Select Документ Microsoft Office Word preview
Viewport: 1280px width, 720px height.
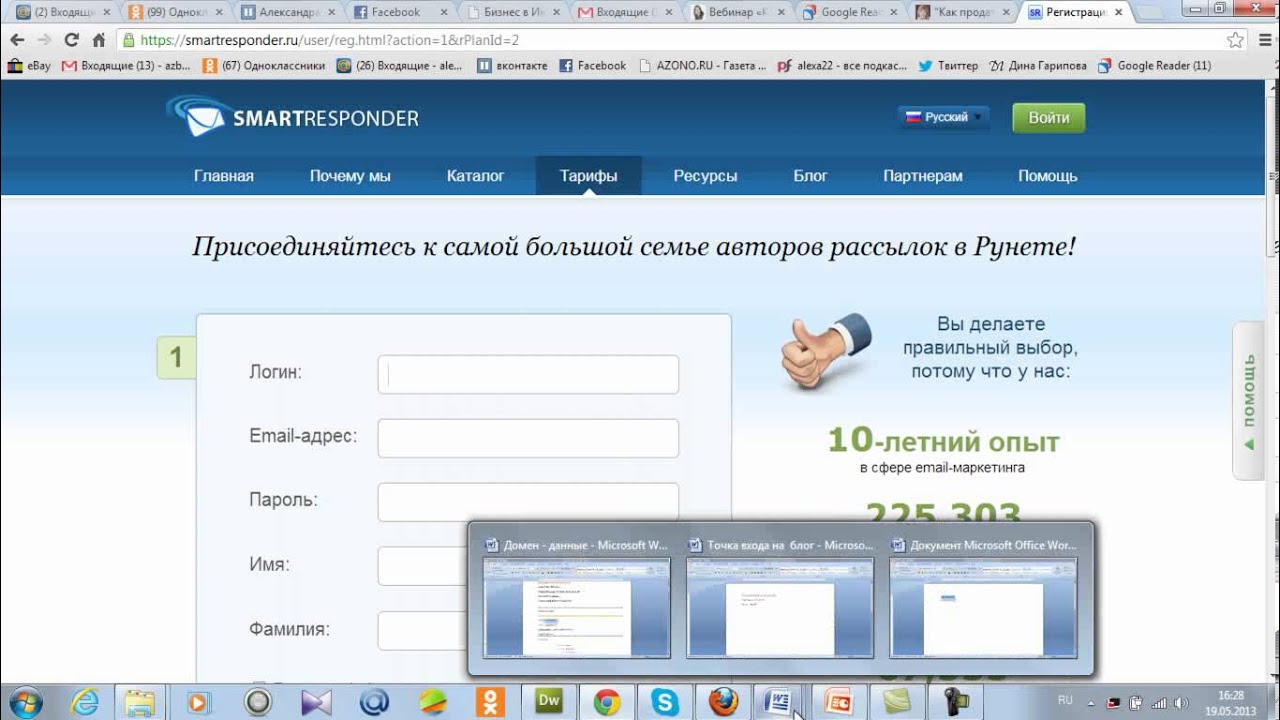pos(984,598)
